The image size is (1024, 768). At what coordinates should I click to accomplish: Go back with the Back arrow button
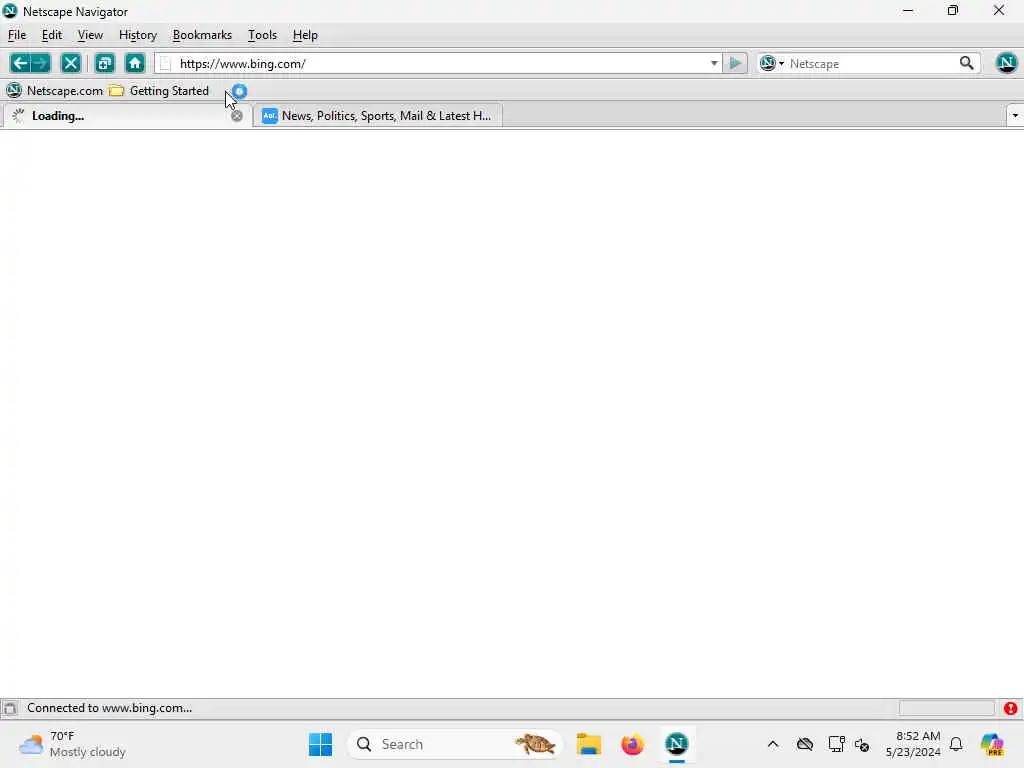tap(20, 63)
